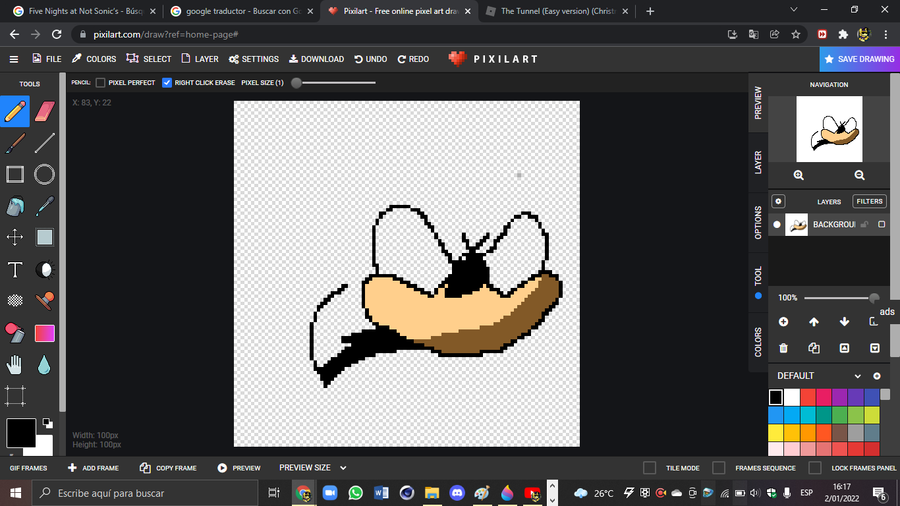The height and width of the screenshot is (506, 900).
Task: Select the Move tool
Action: 15,238
